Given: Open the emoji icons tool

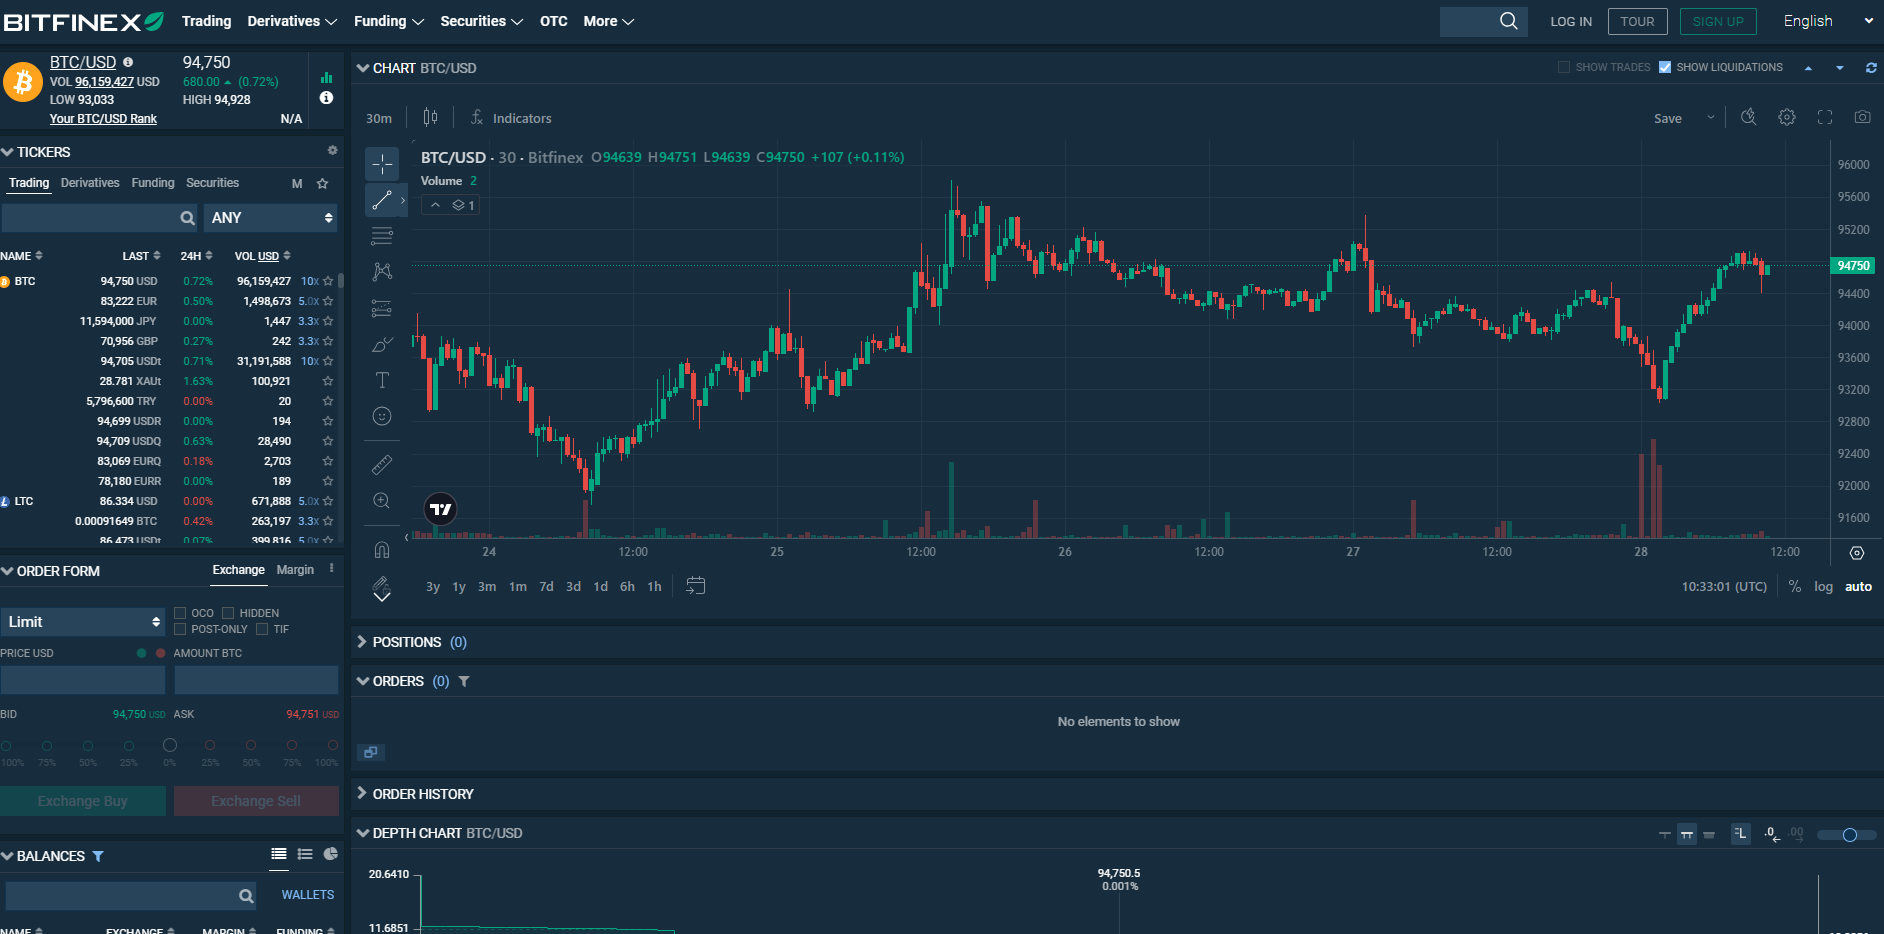Looking at the screenshot, I should tap(382, 416).
